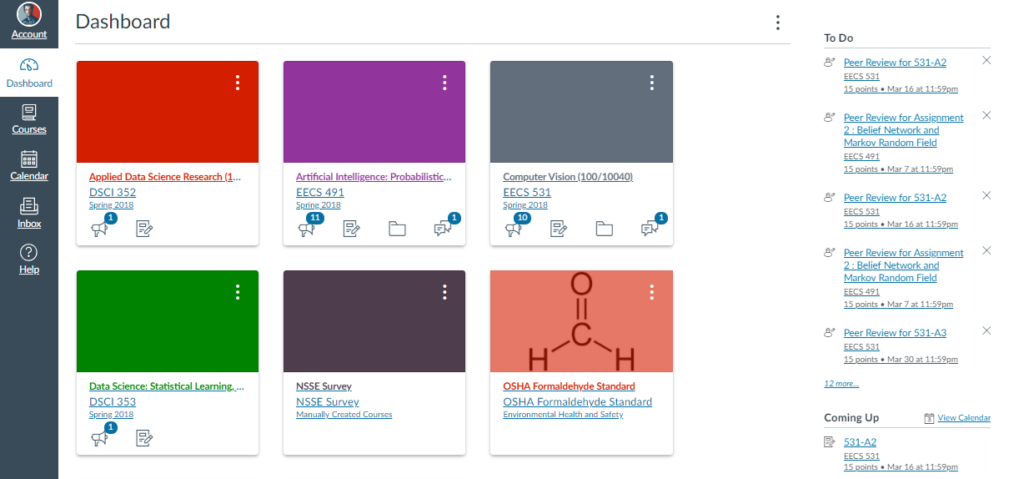Open announcements for DSCI 352 card
The image size is (1024, 479).
click(x=99, y=229)
